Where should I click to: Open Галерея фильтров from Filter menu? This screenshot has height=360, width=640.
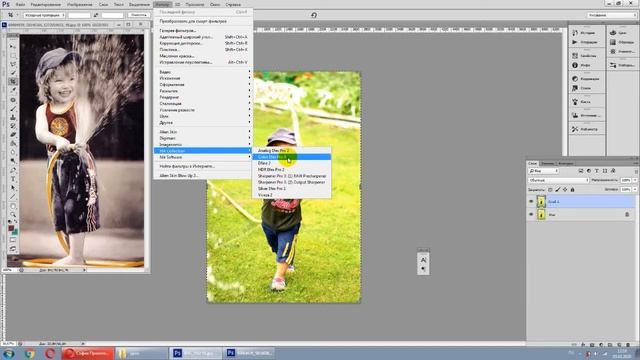pos(203,31)
